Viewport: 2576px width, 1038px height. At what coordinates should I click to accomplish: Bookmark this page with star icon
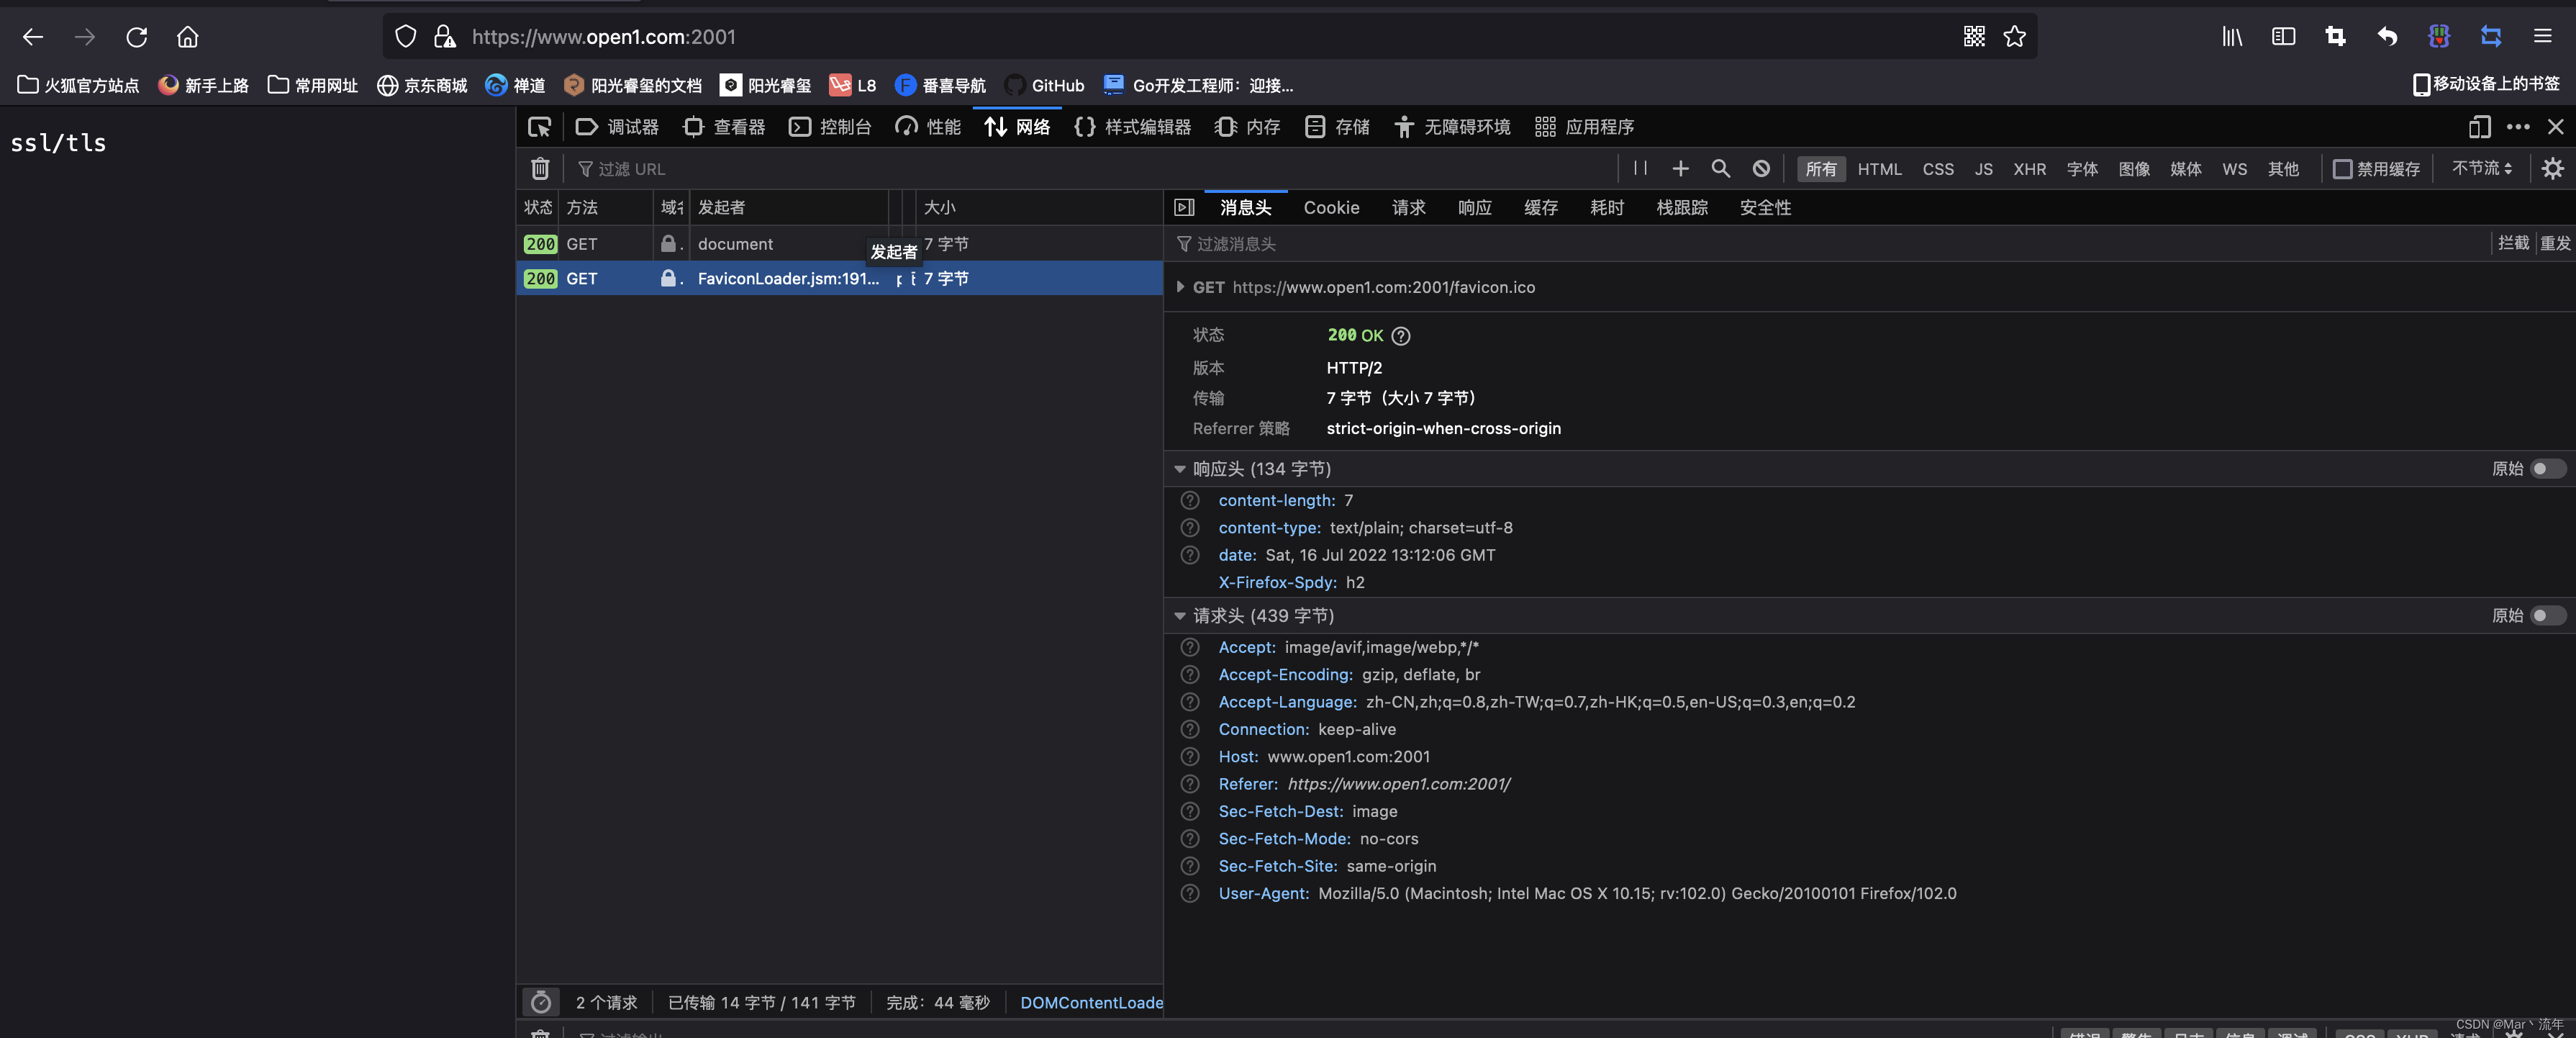(2014, 37)
